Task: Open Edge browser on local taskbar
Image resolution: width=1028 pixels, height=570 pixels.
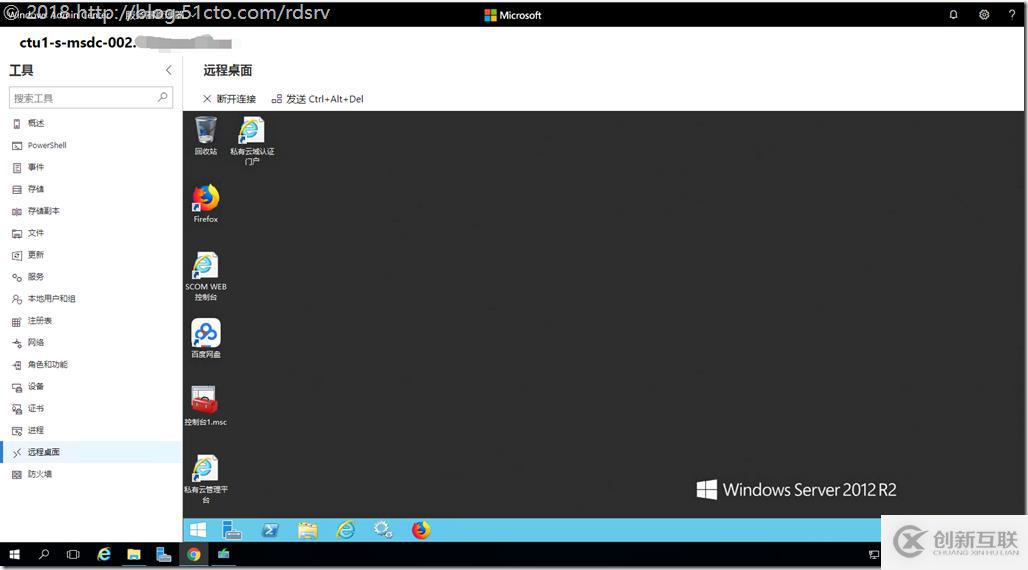Action: click(x=104, y=554)
